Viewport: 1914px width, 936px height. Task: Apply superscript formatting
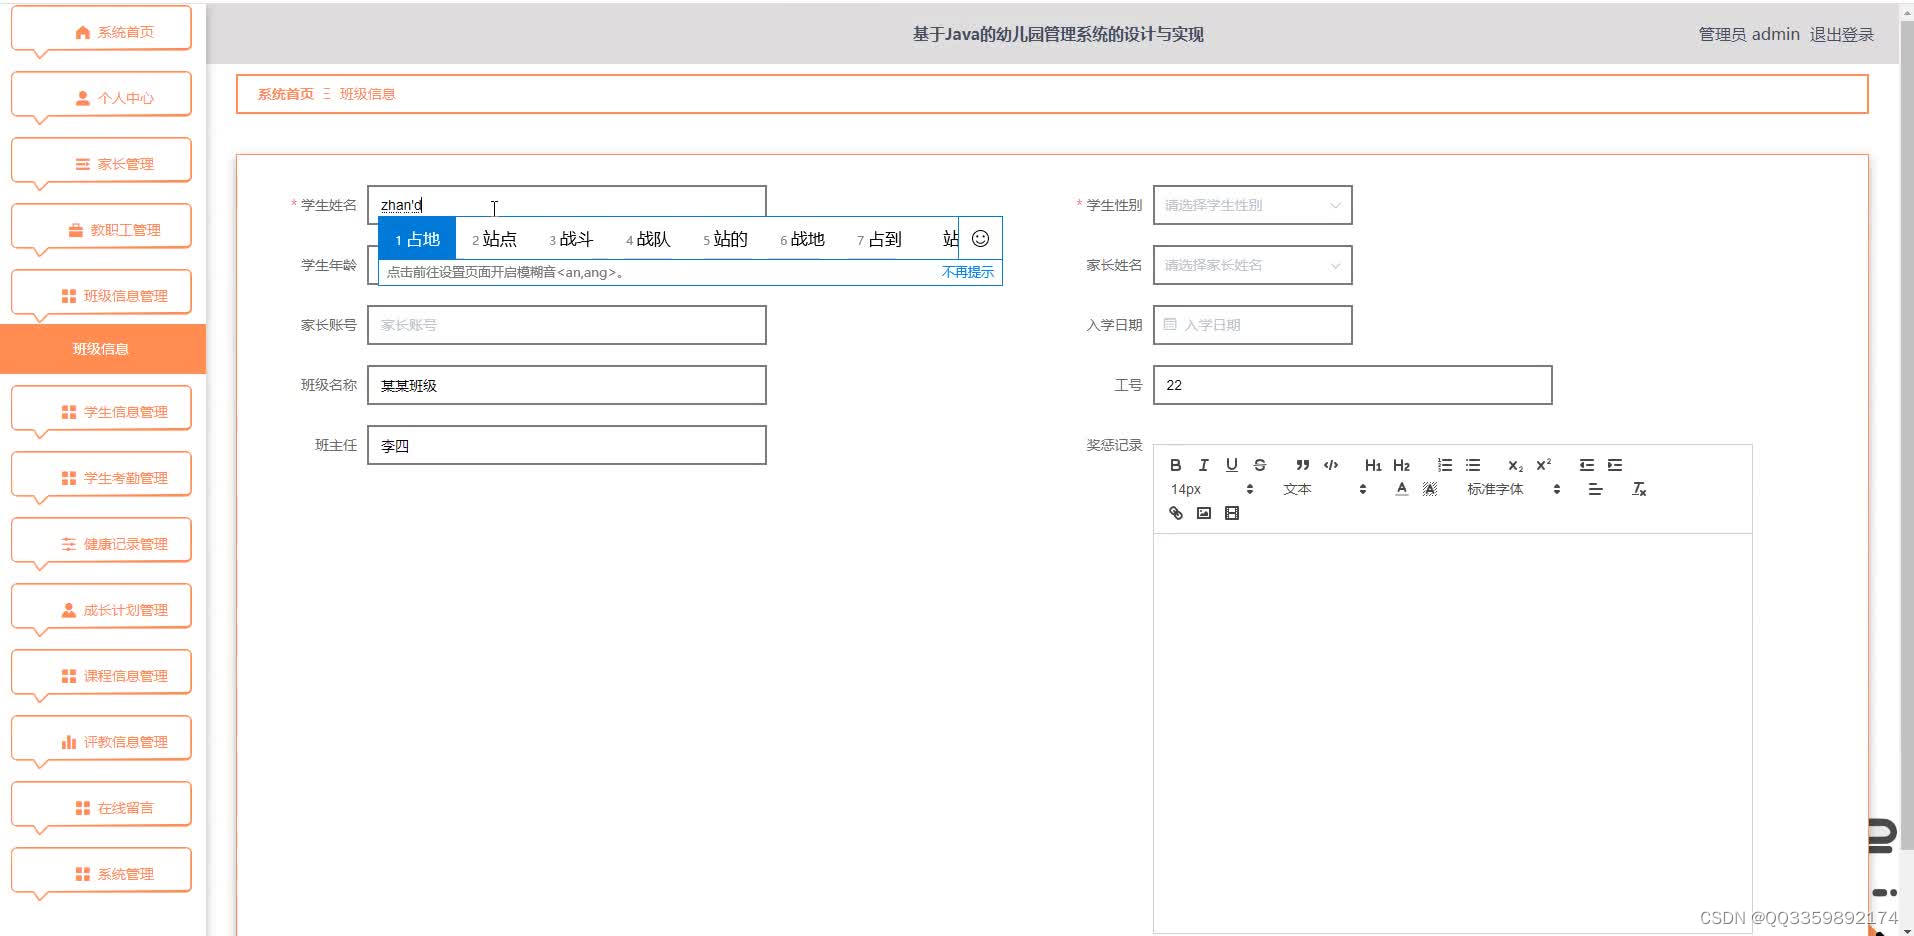pos(1544,465)
